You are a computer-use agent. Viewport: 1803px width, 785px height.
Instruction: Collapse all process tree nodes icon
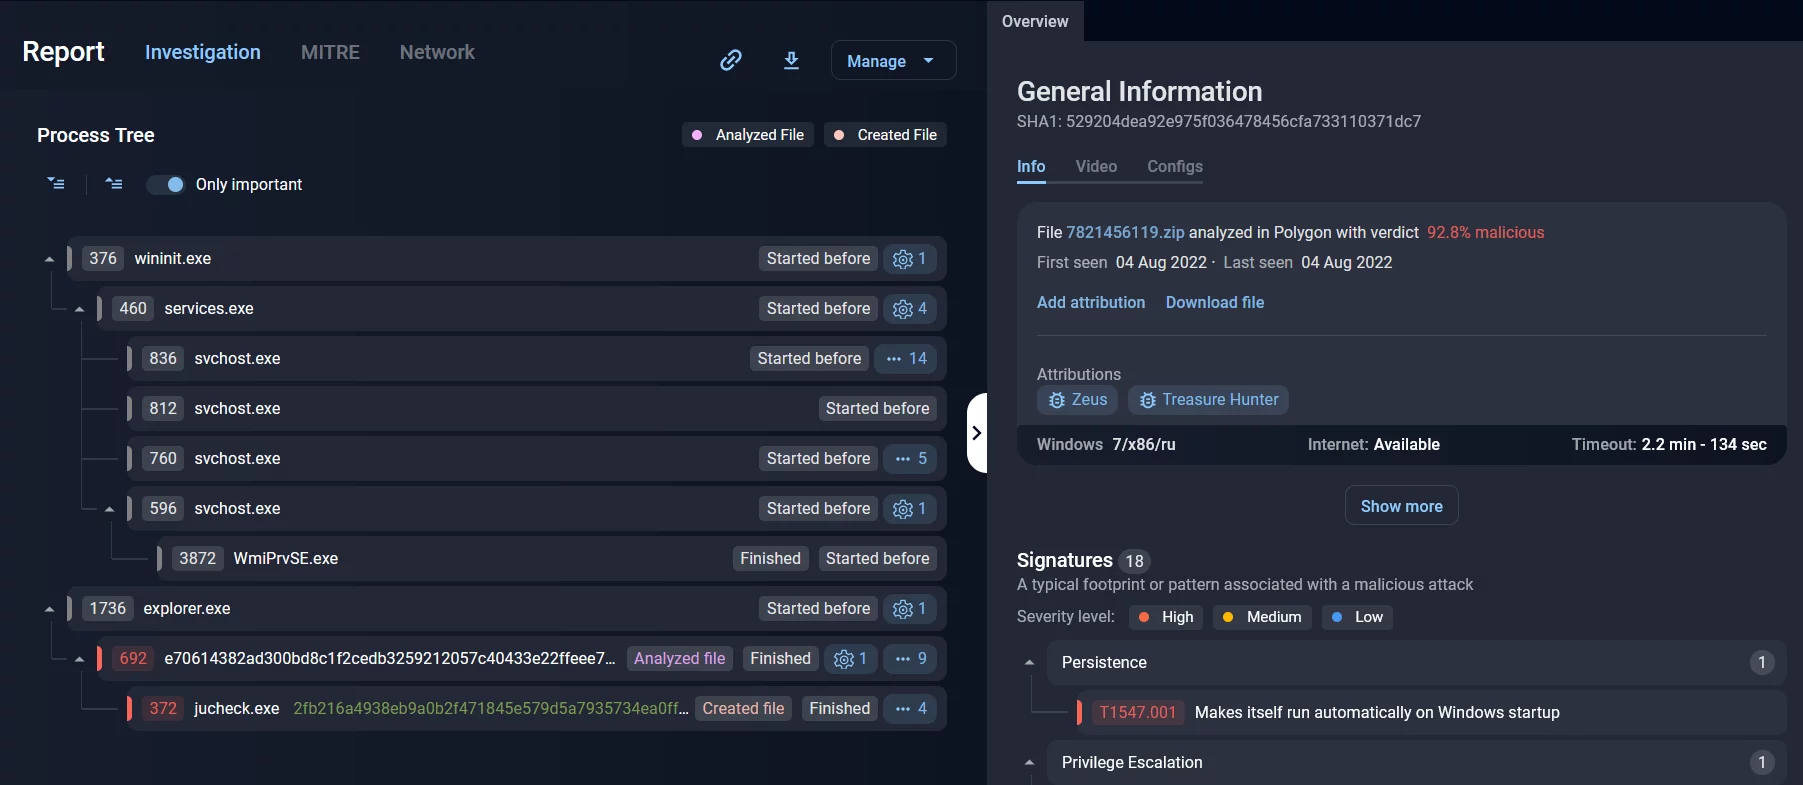tap(114, 184)
